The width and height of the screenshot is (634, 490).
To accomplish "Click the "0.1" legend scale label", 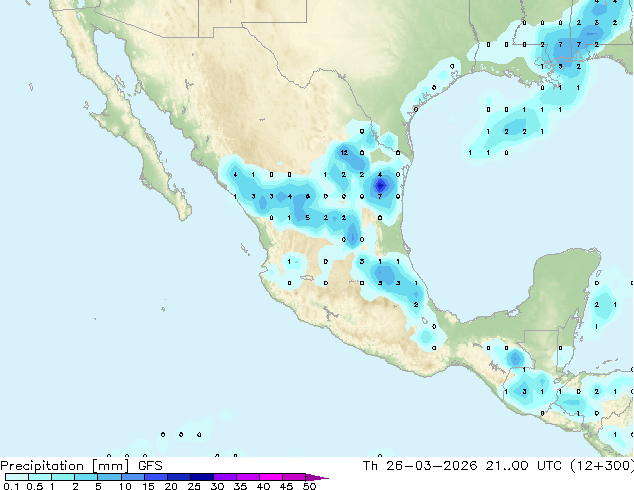I will pos(11,486).
